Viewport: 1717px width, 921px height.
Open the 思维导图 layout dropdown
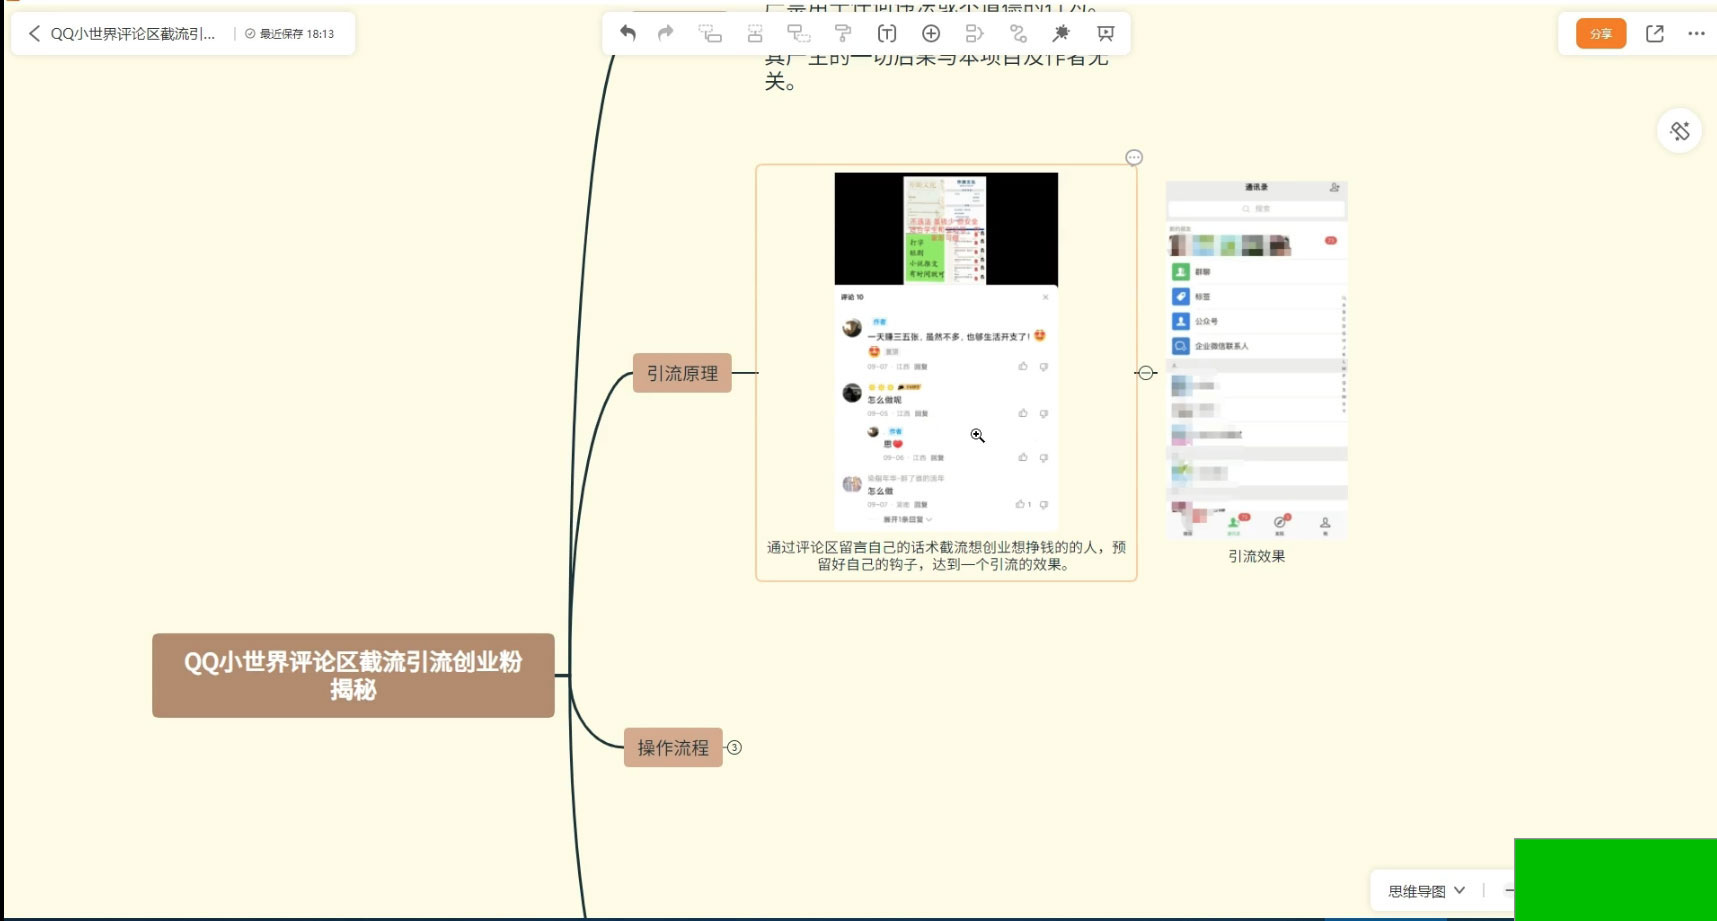point(1426,891)
